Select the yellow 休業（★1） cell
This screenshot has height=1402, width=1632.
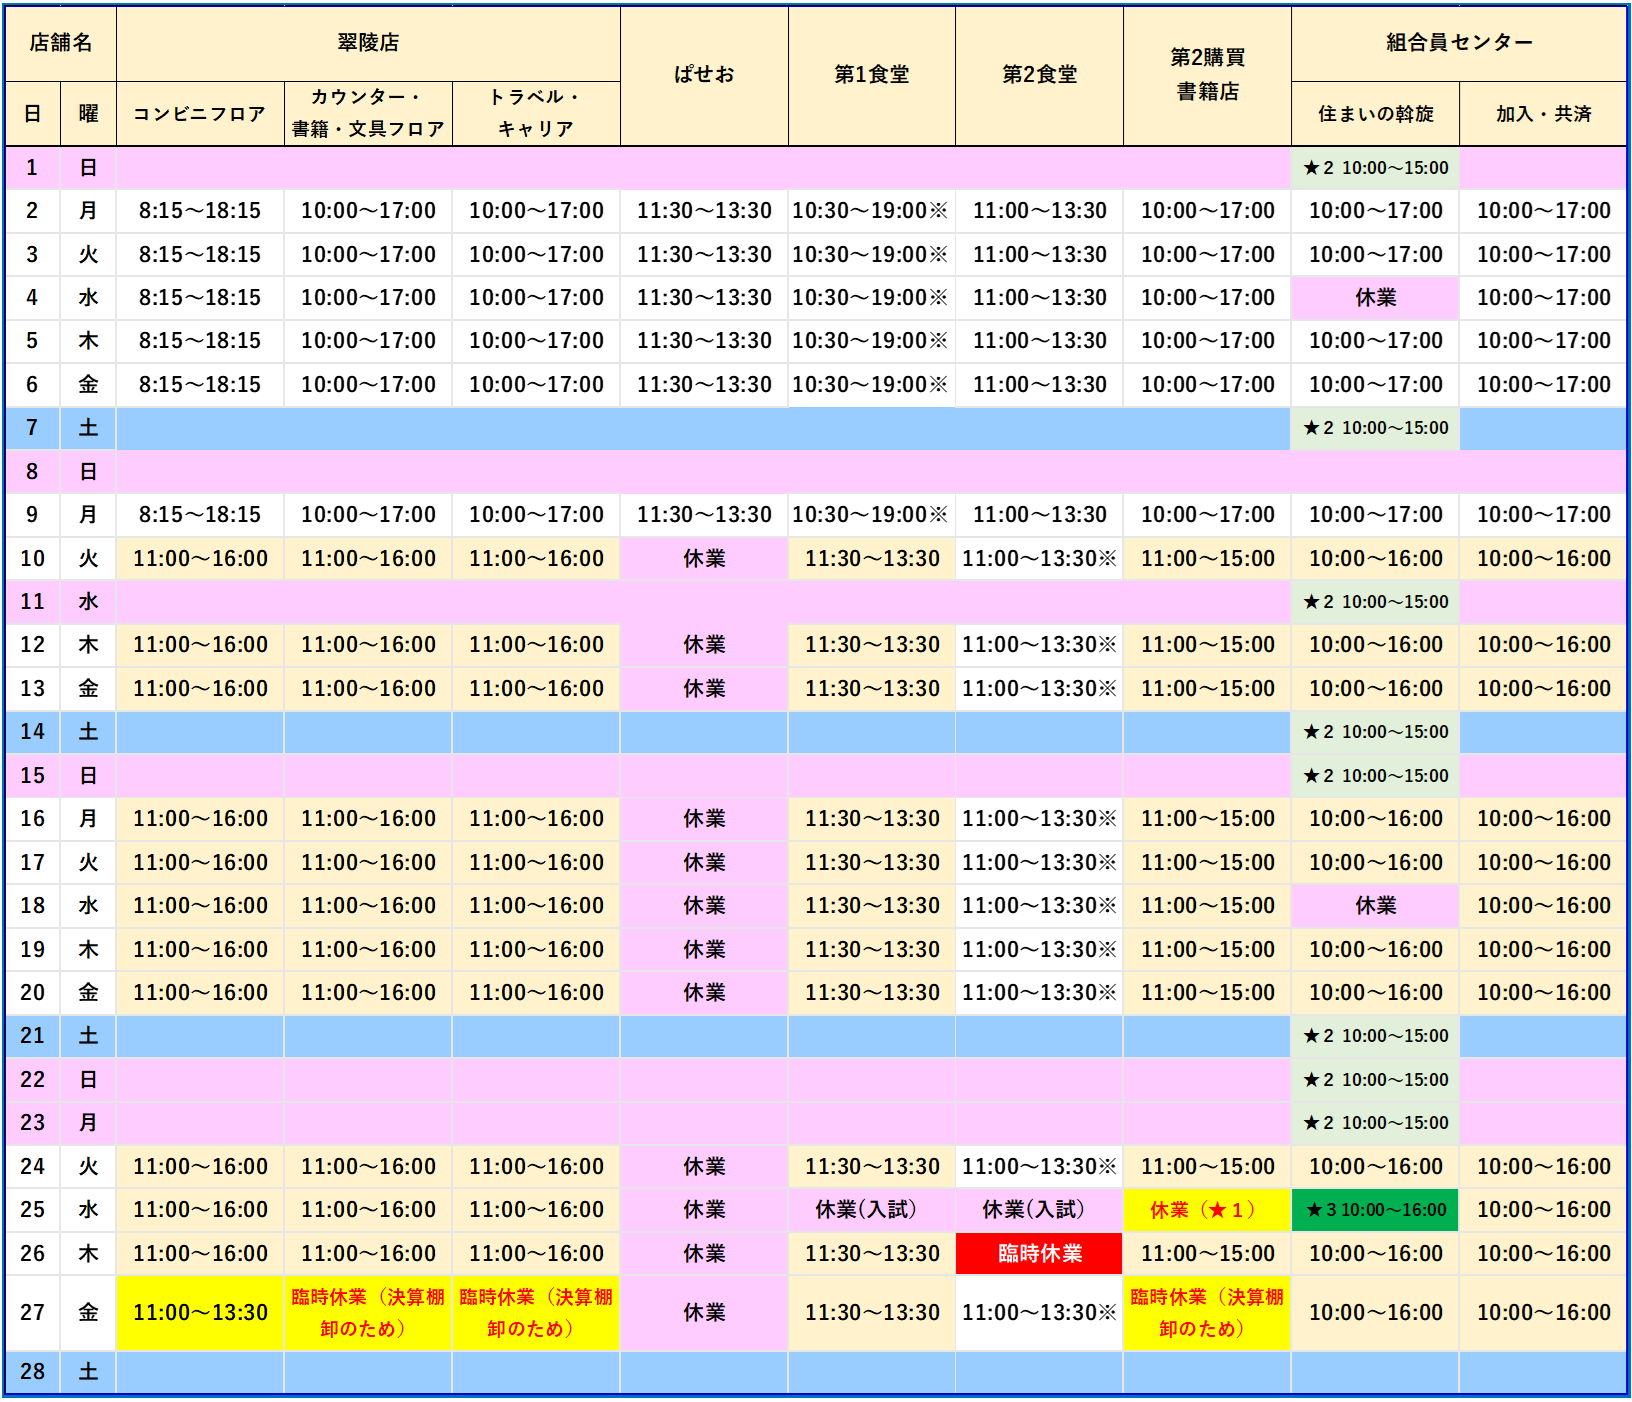pyautogui.click(x=1207, y=1210)
